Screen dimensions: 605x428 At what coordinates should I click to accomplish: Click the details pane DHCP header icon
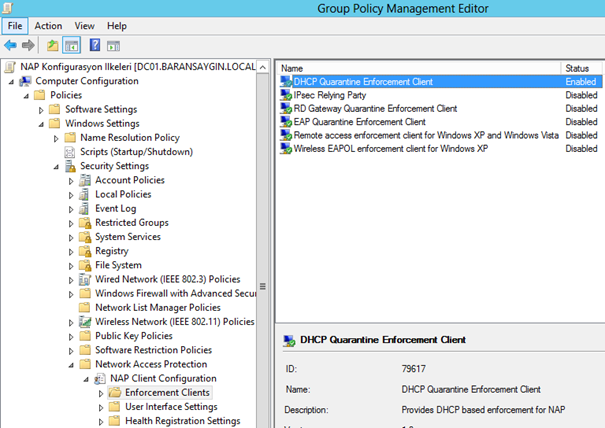[x=289, y=340]
